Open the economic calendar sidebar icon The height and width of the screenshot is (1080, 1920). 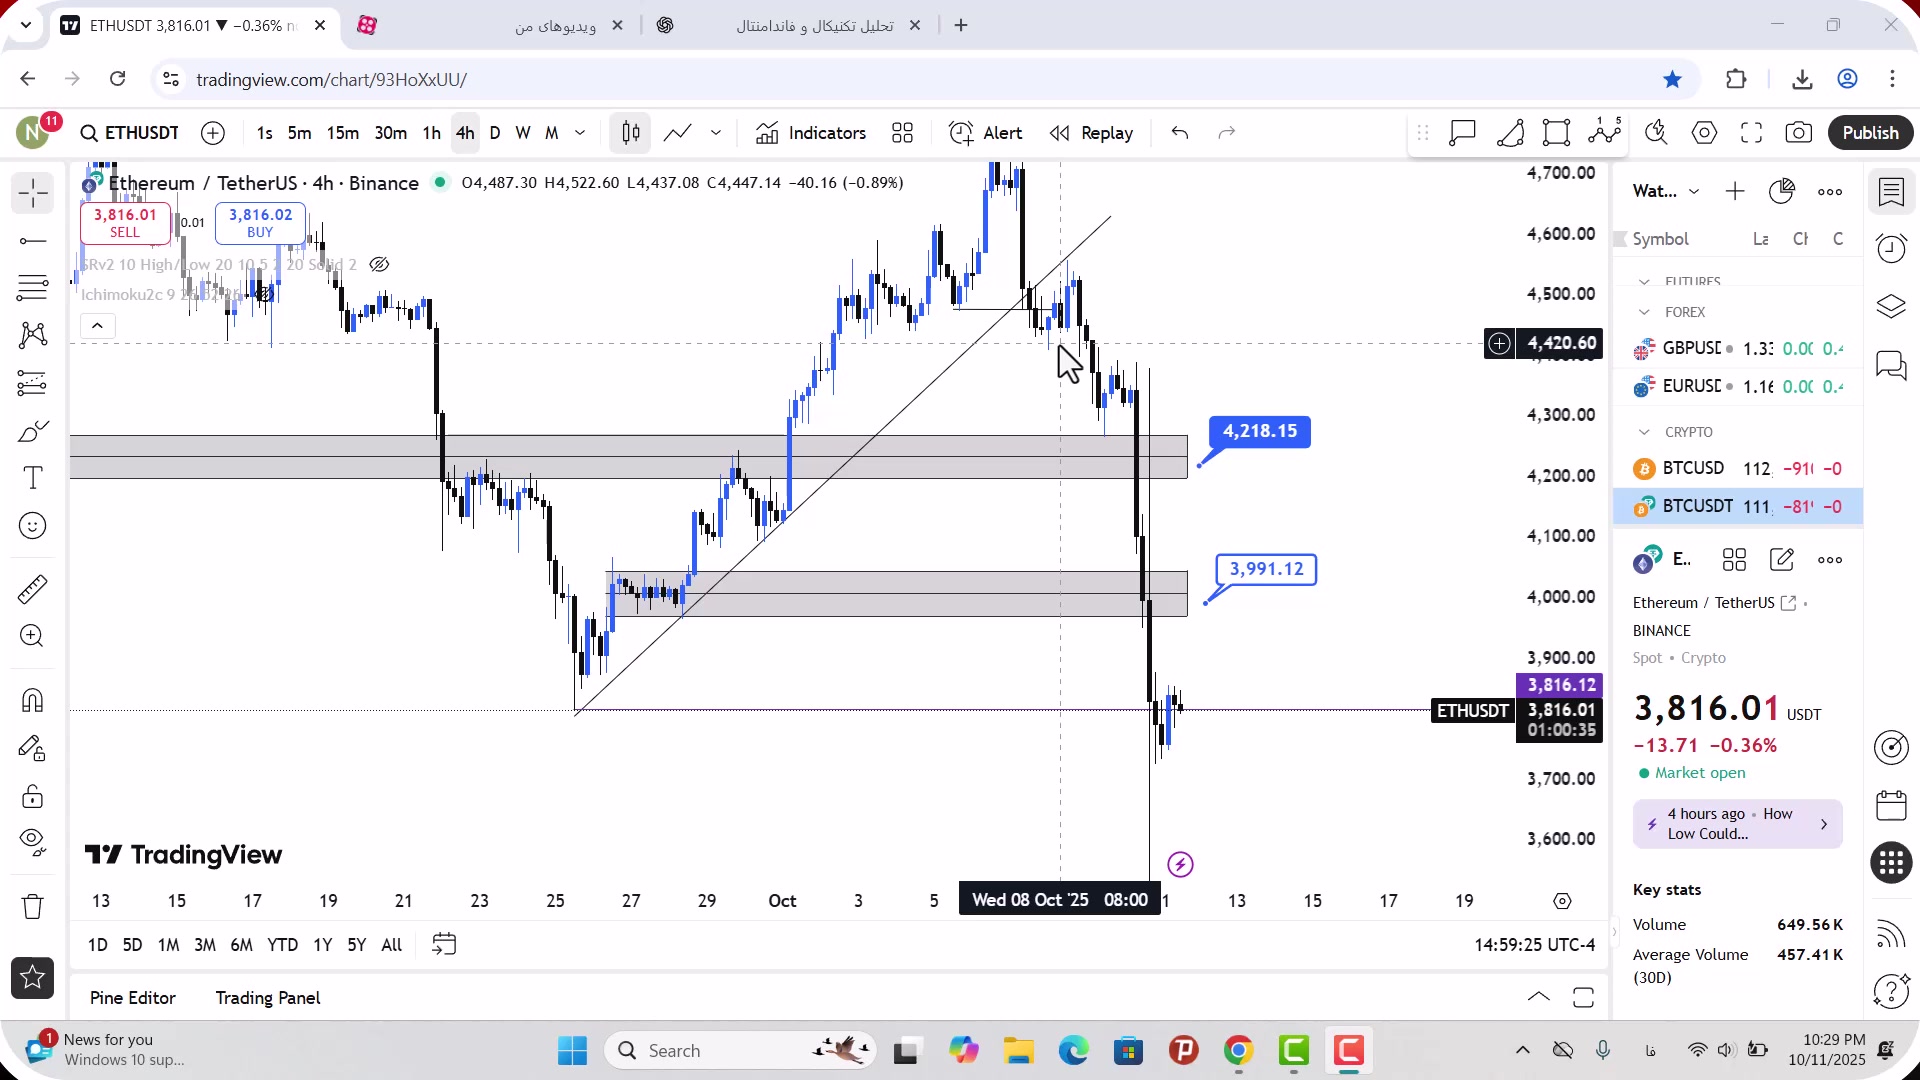coord(1891,805)
